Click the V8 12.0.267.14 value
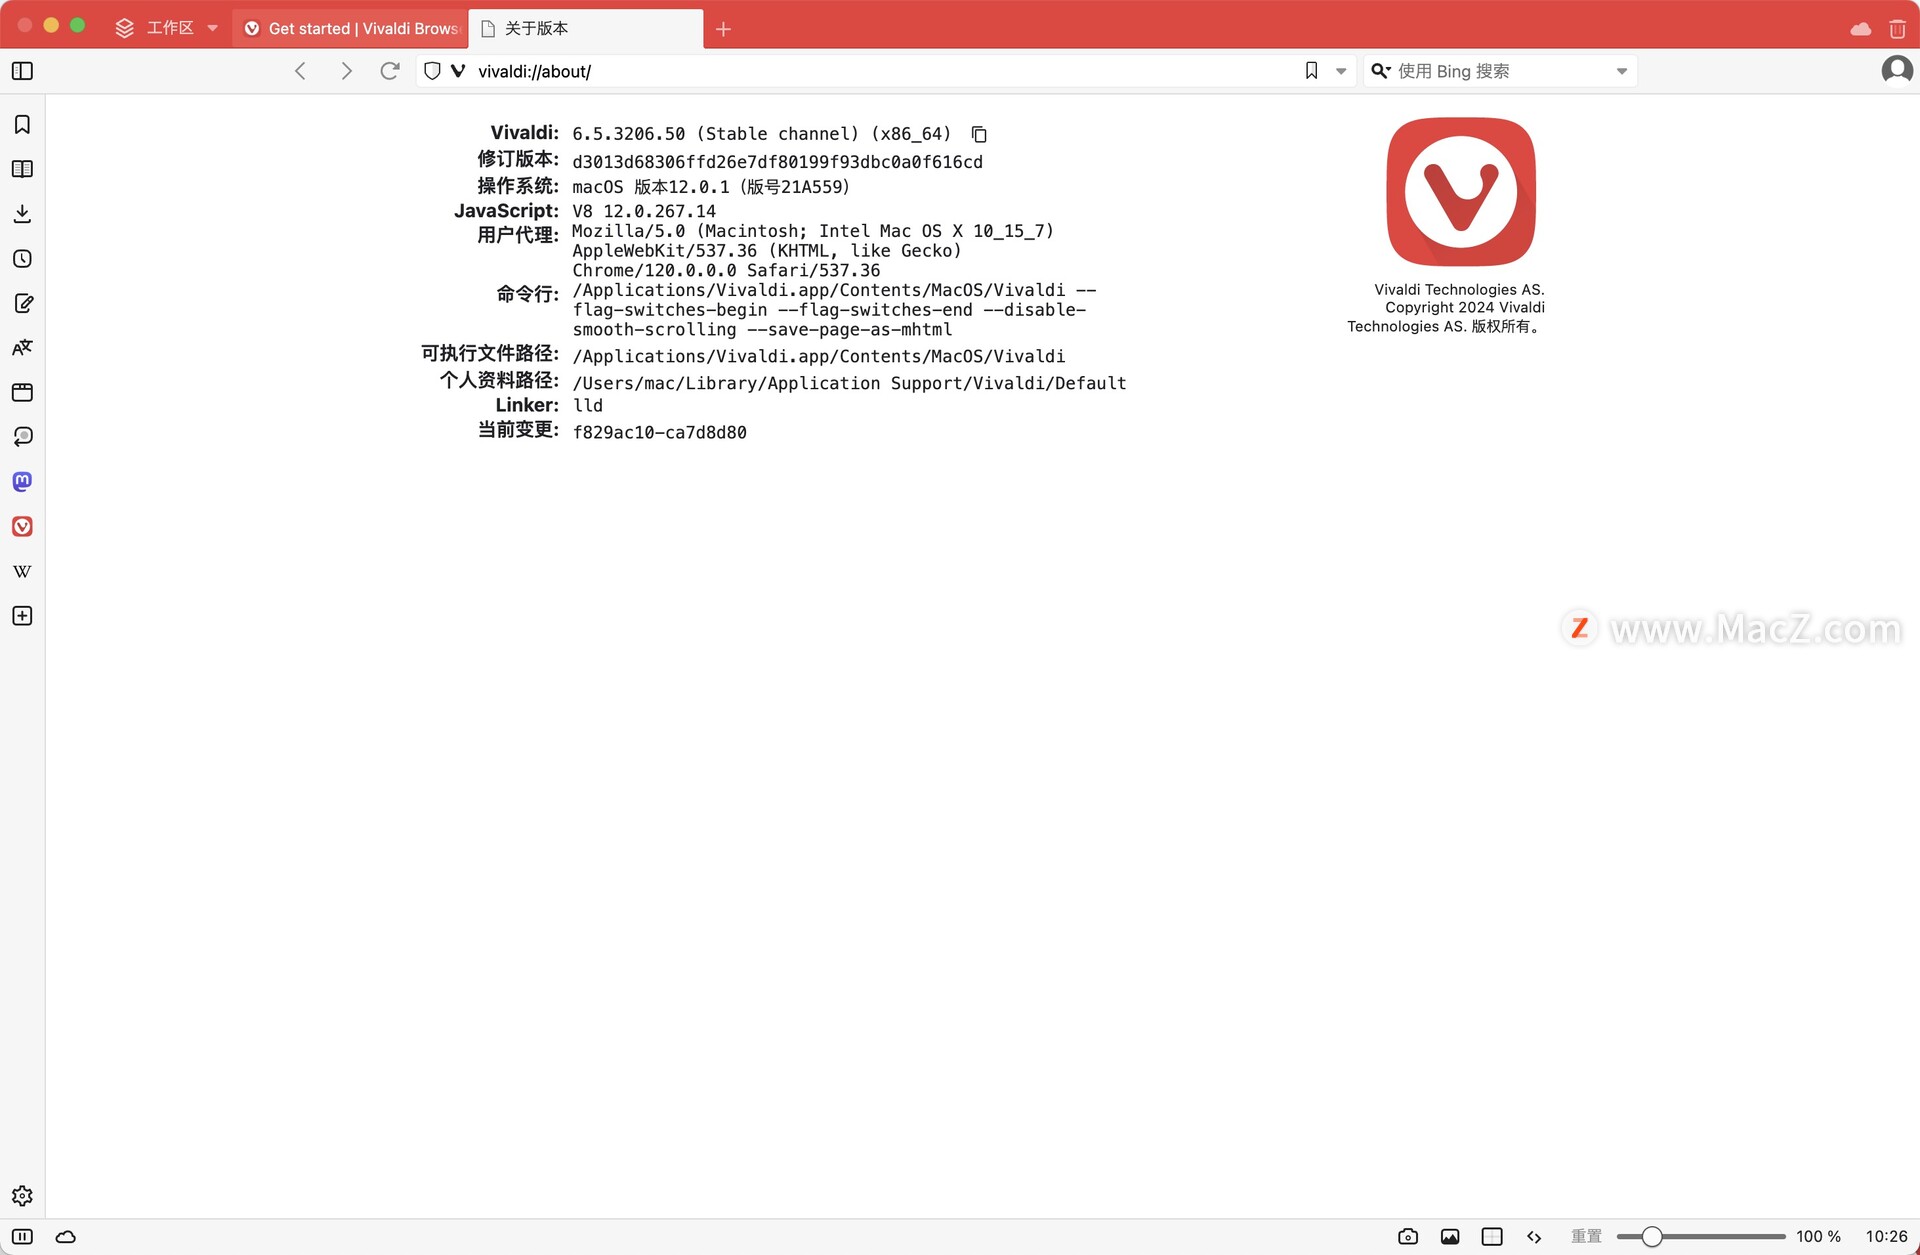 (x=644, y=211)
